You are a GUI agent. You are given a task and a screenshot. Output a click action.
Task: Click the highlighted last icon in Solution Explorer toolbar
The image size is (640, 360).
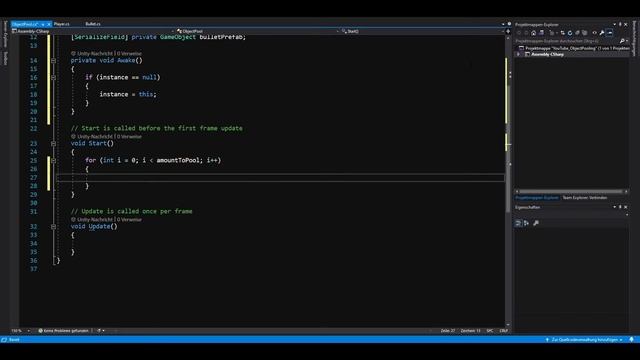pos(609,33)
